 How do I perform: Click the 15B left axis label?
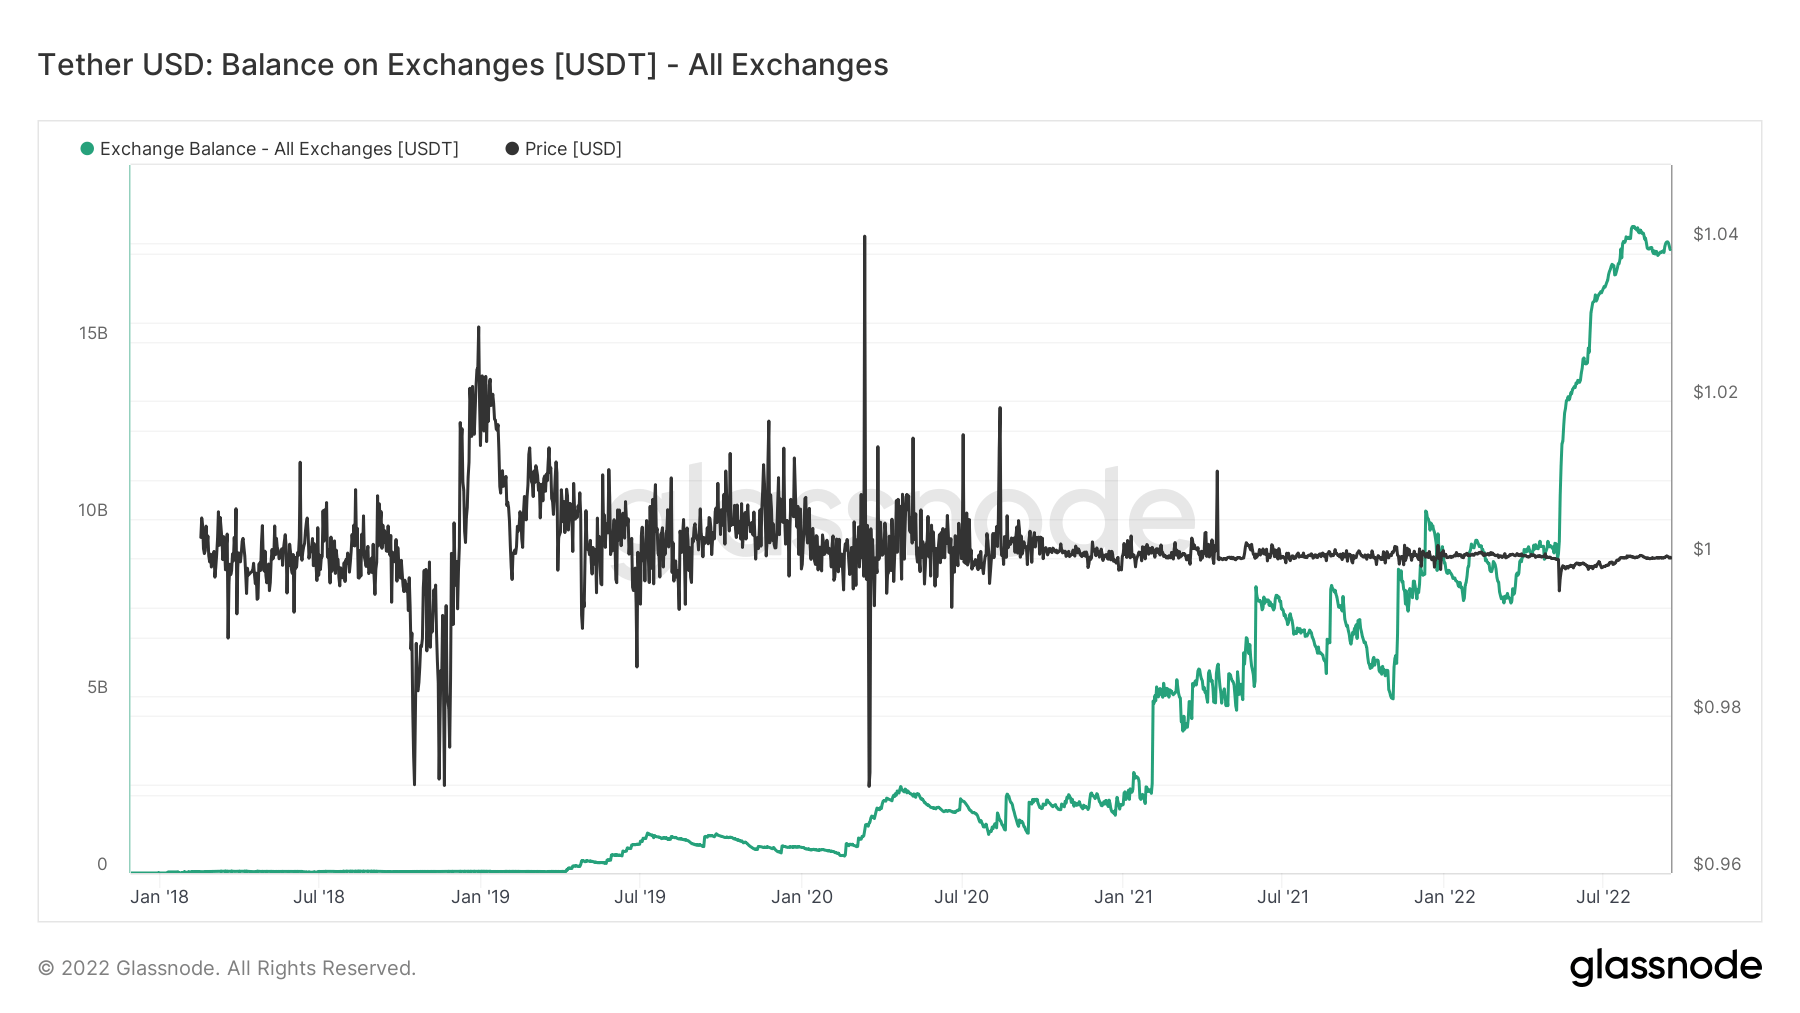point(93,333)
